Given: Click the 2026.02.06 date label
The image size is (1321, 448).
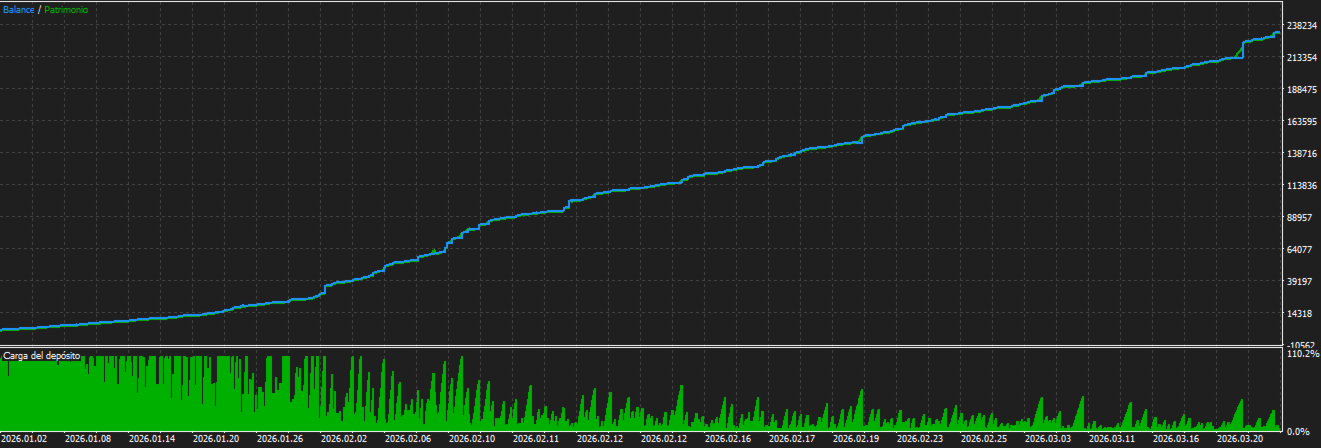Looking at the screenshot, I should click(408, 438).
